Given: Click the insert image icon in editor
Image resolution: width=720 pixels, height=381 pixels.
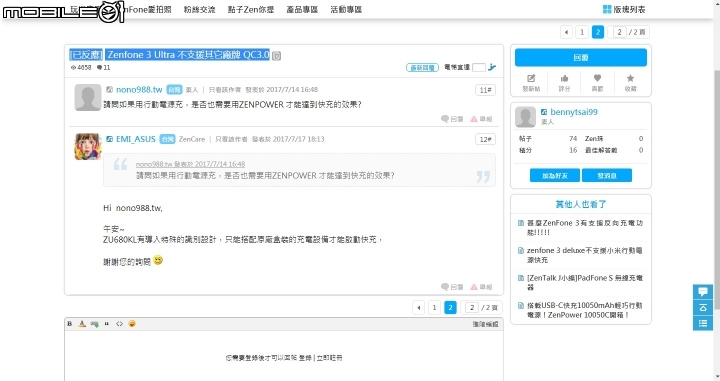Looking at the screenshot, I should (x=95, y=324).
